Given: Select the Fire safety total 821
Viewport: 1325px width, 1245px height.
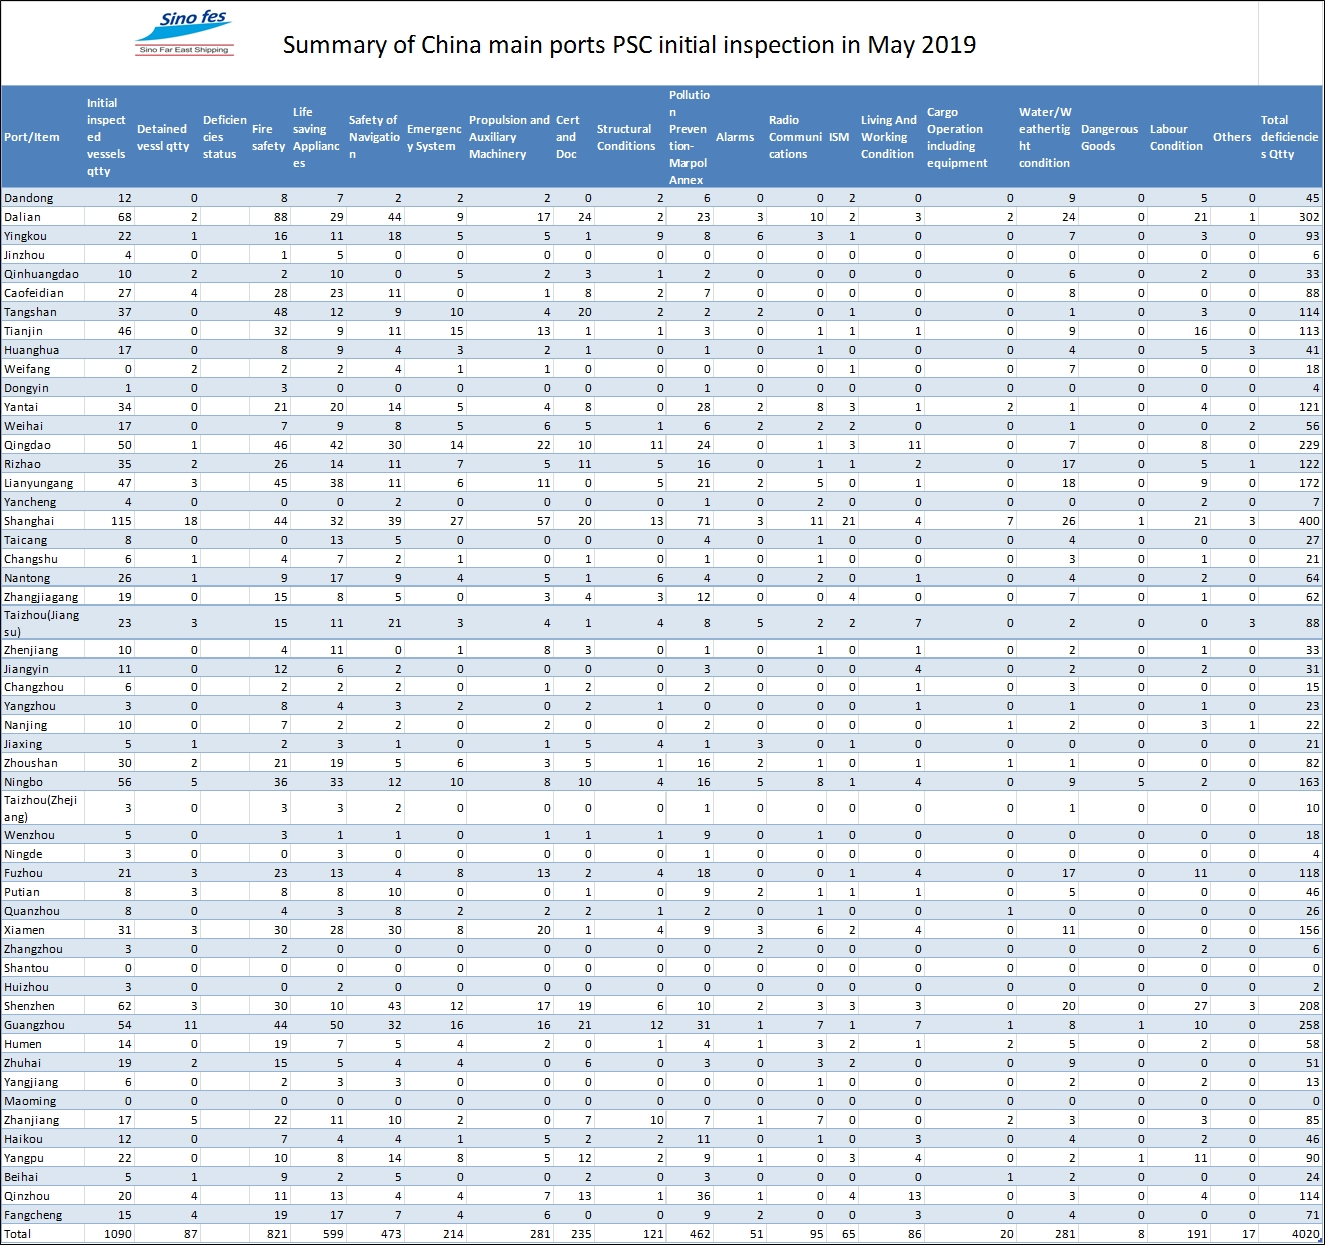Looking at the screenshot, I should [x=277, y=1234].
